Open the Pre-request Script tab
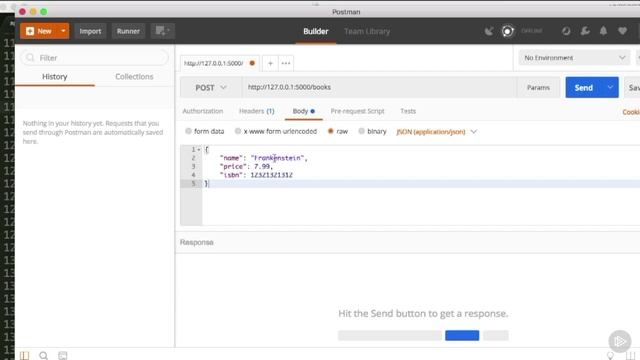 click(358, 111)
